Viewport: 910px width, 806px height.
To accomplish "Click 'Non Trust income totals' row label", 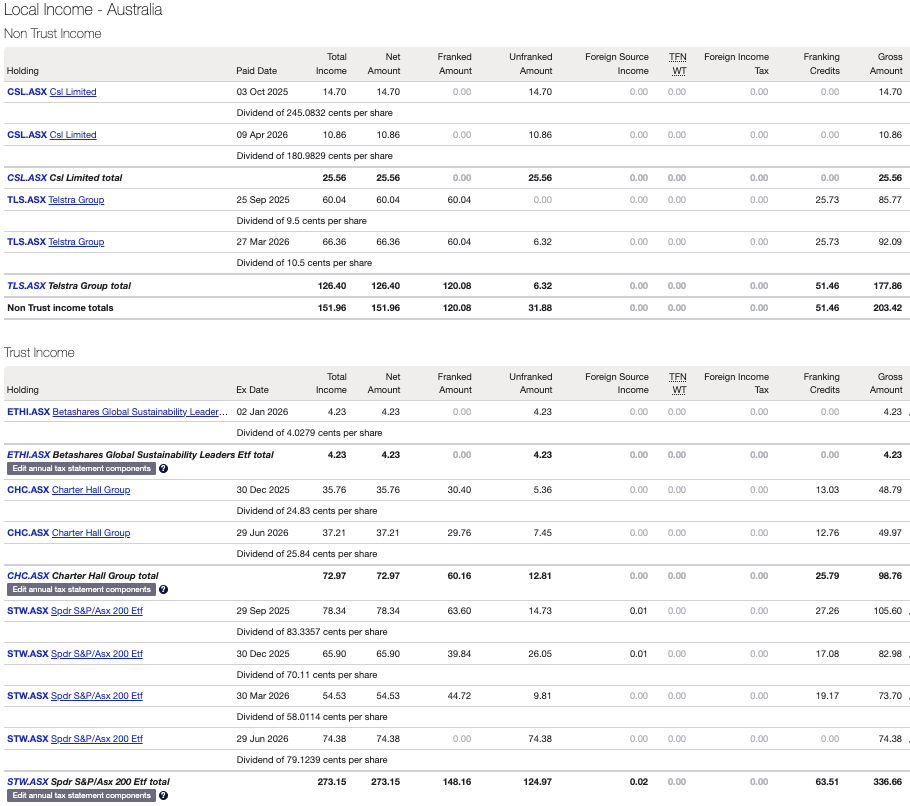I will click(x=60, y=308).
